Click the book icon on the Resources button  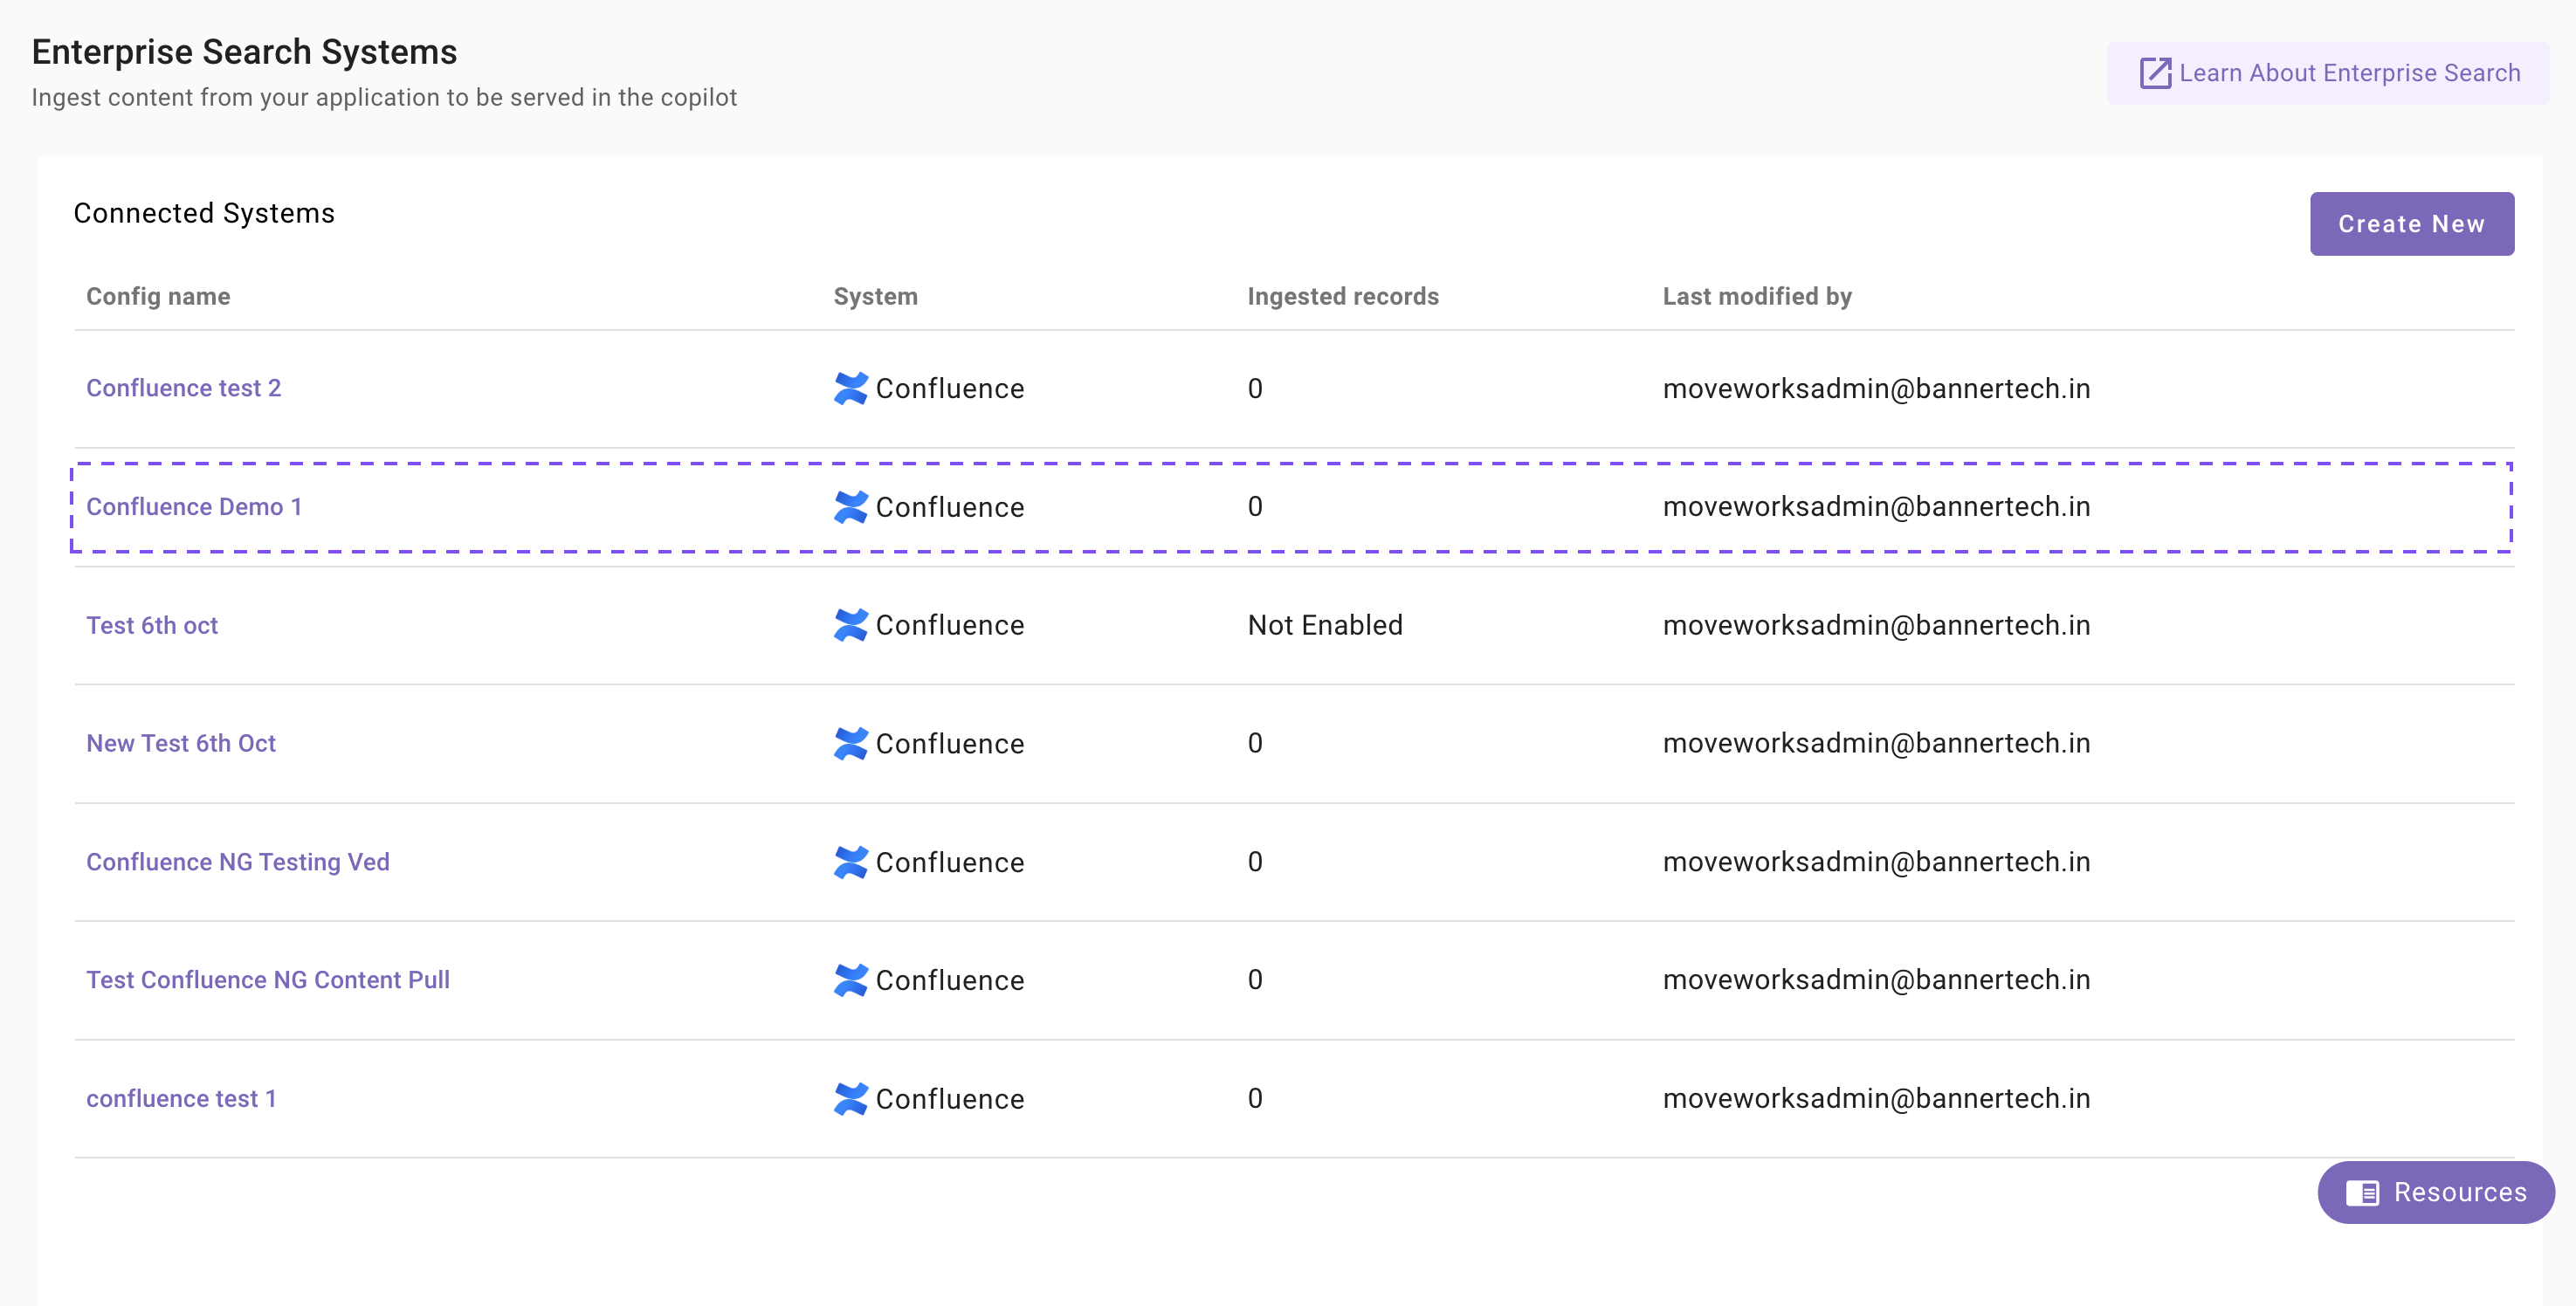(2362, 1192)
